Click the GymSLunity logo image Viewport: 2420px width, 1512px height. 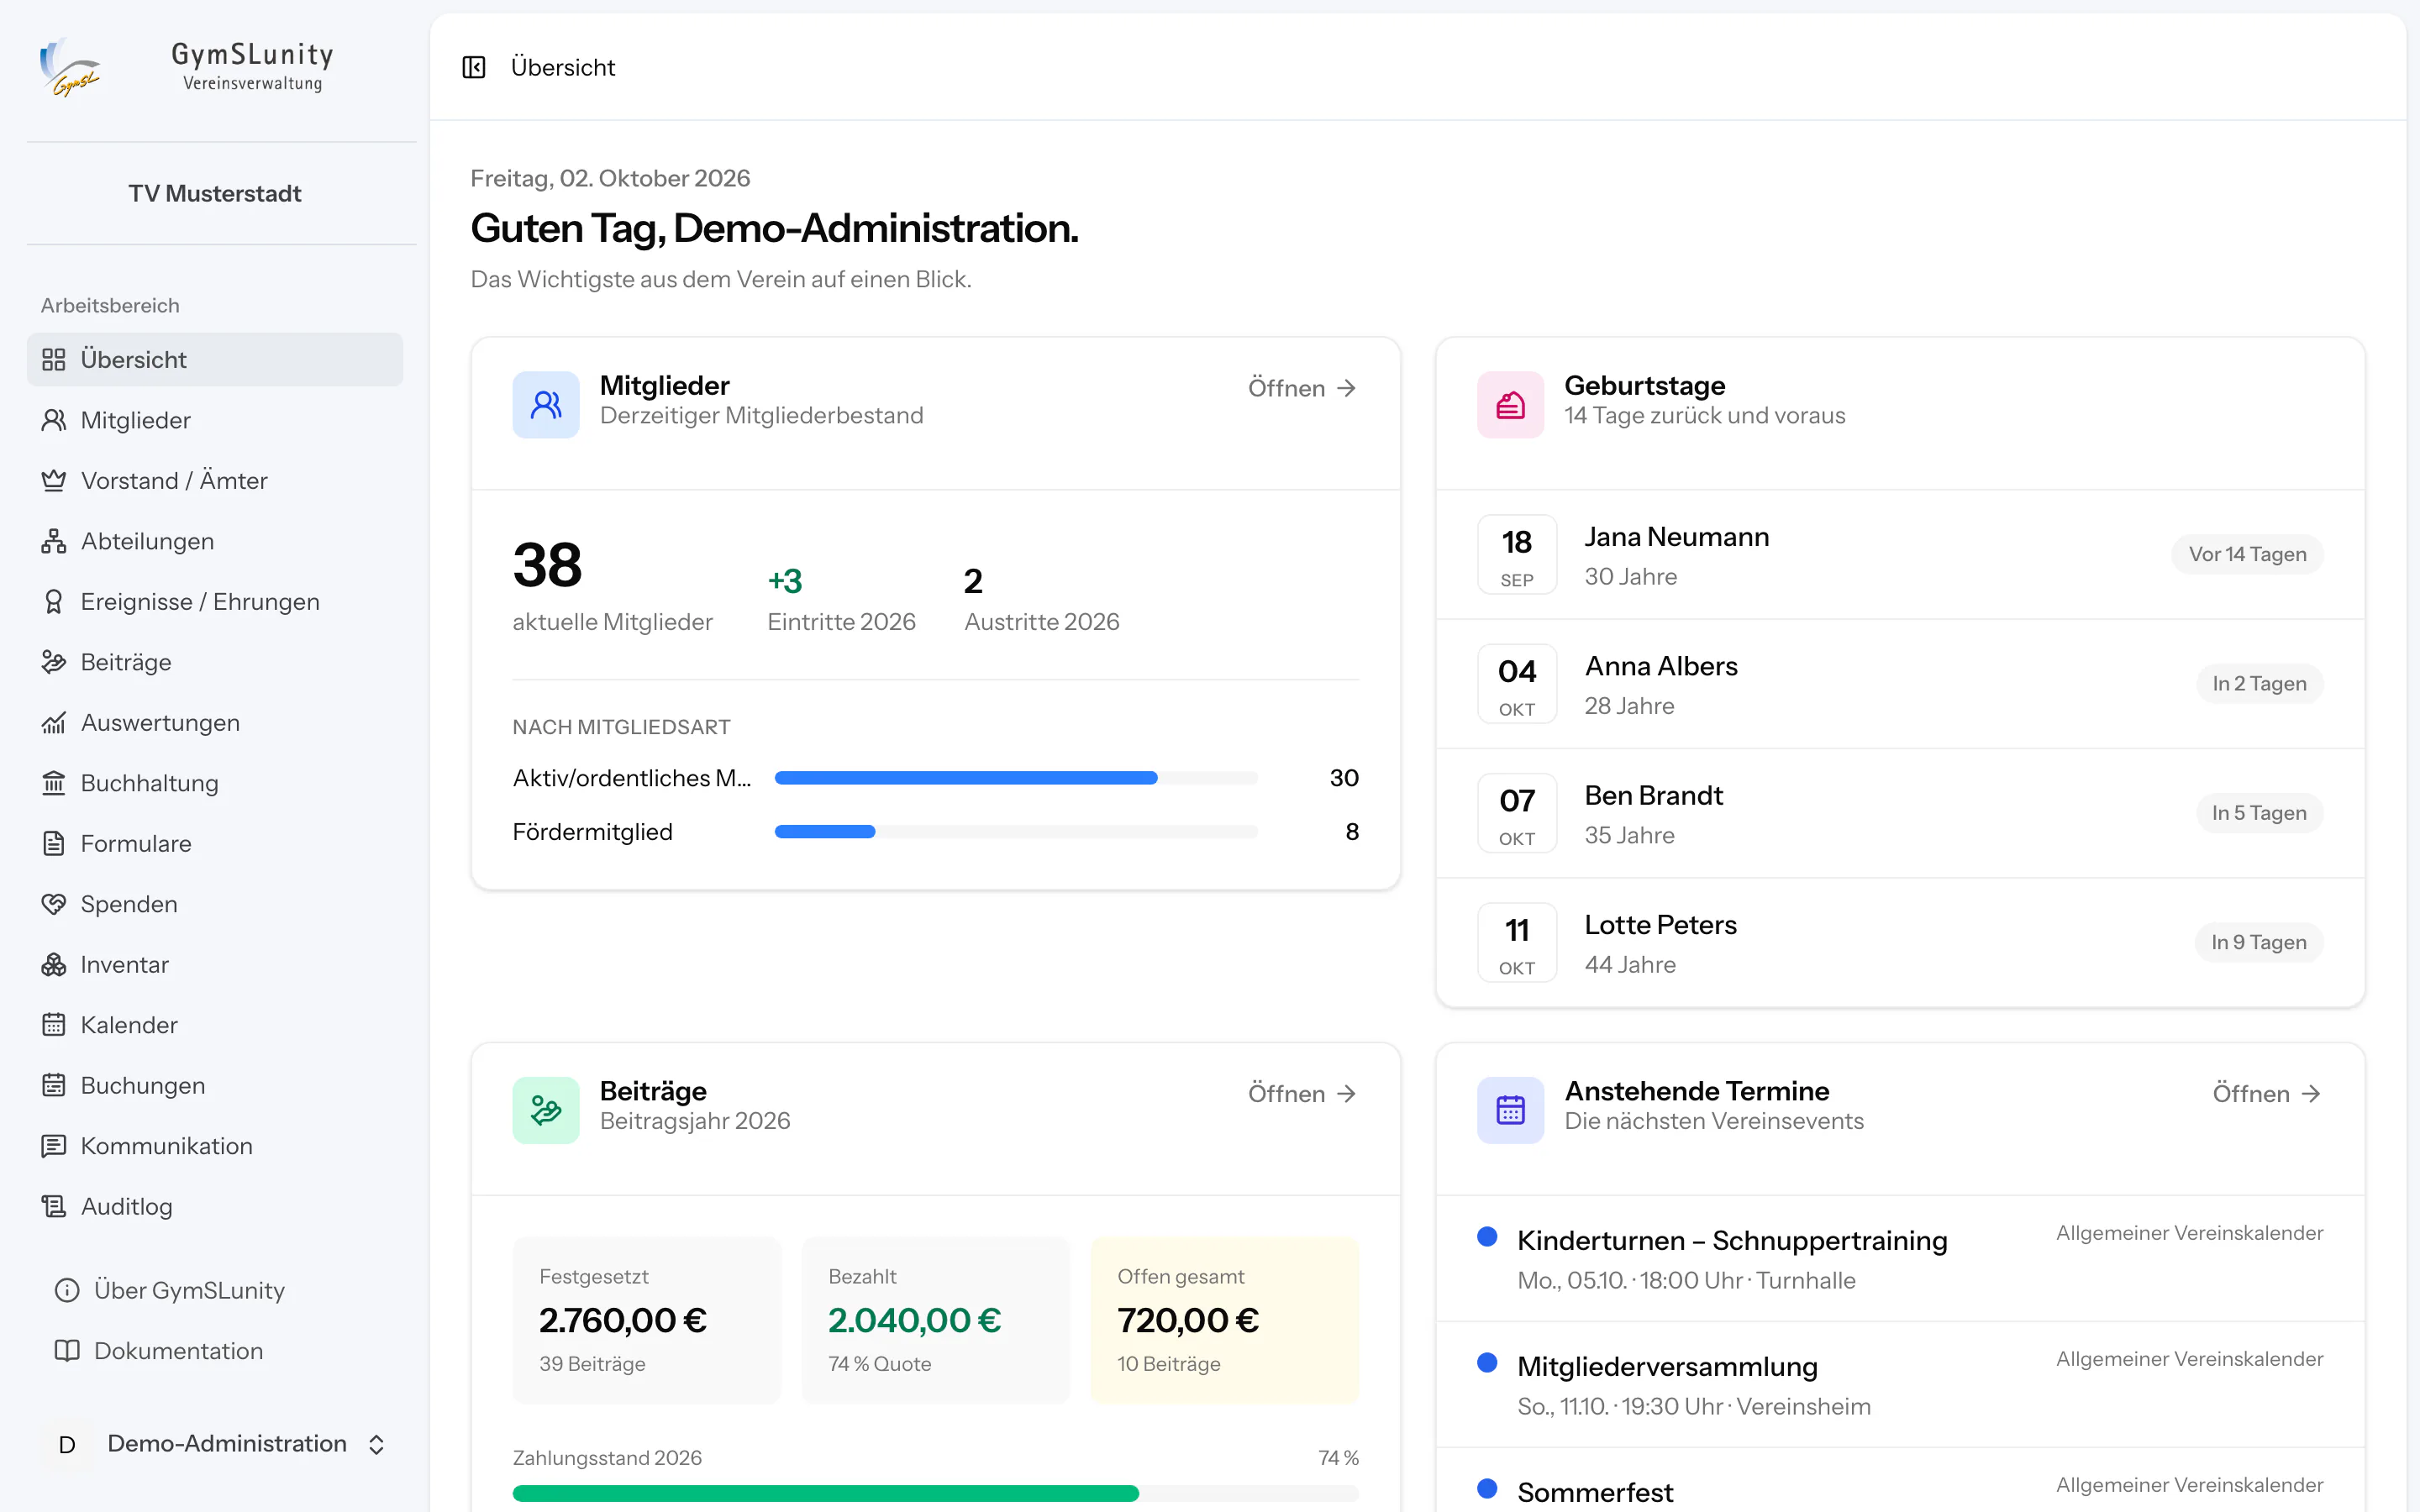coord(70,67)
